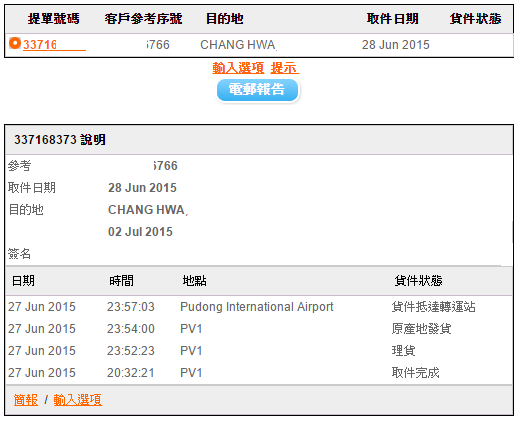Open waybill number 33716 link
Image resolution: width=519 pixels, height=421 pixels.
[54, 45]
